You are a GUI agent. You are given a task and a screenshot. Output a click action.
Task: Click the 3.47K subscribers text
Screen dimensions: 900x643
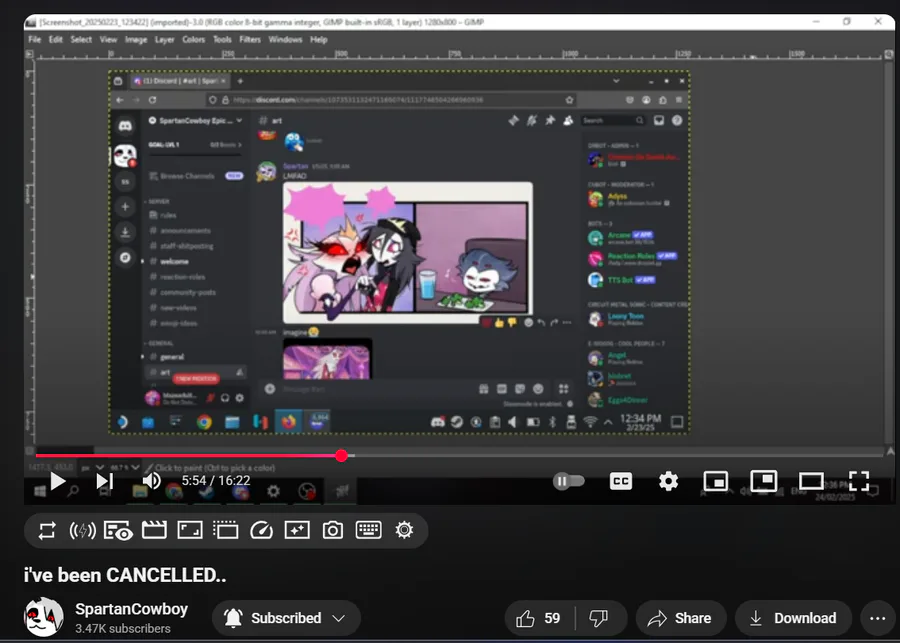click(x=123, y=629)
